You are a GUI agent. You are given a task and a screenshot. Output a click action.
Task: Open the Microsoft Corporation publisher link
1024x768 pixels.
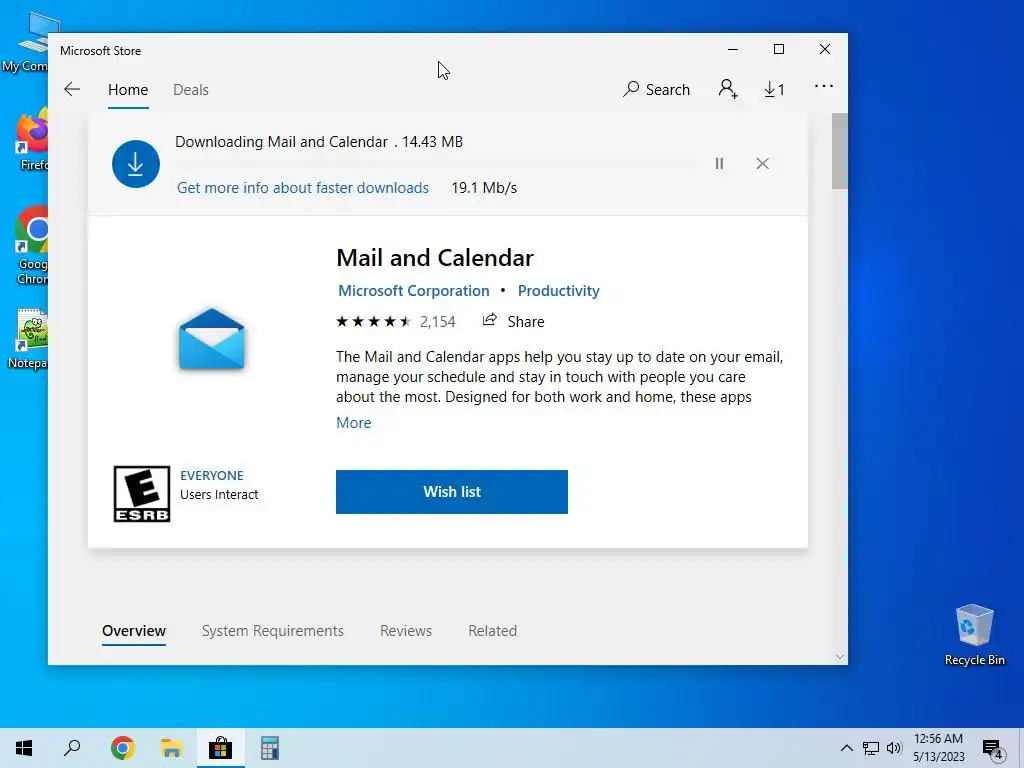[413, 291]
